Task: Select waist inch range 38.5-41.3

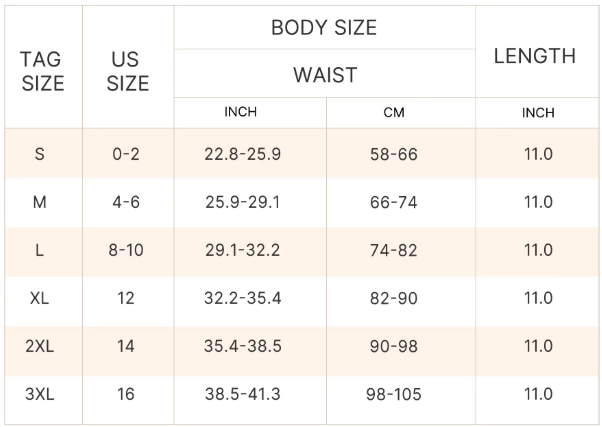Action: 242,394
